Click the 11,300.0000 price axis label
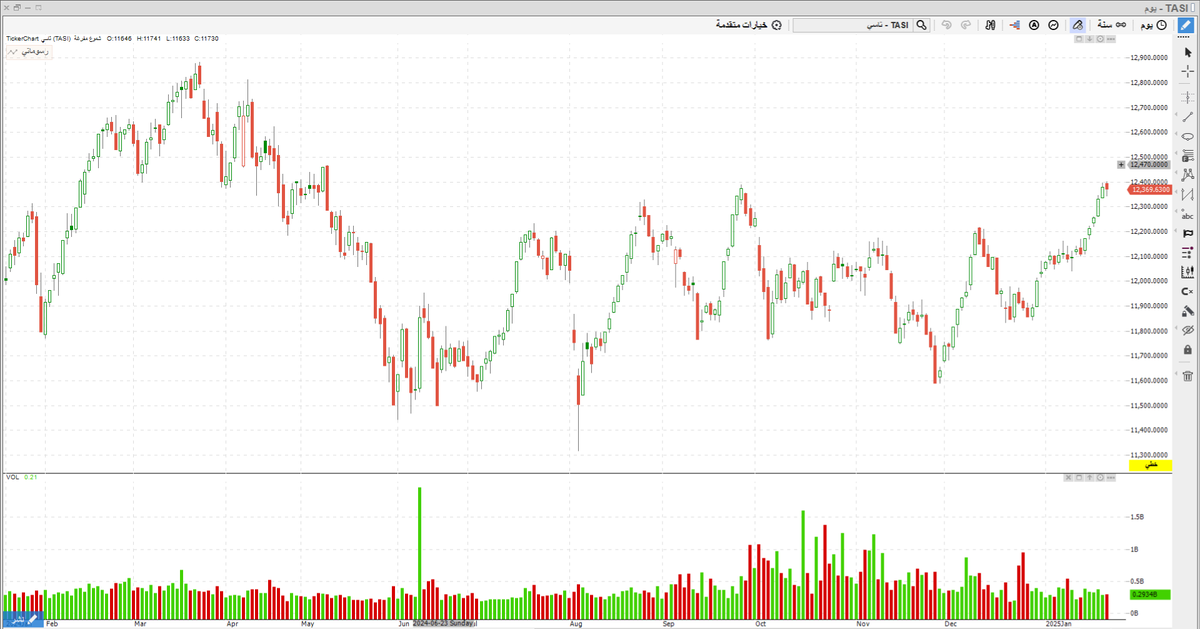1200x629 pixels. click(x=1150, y=455)
